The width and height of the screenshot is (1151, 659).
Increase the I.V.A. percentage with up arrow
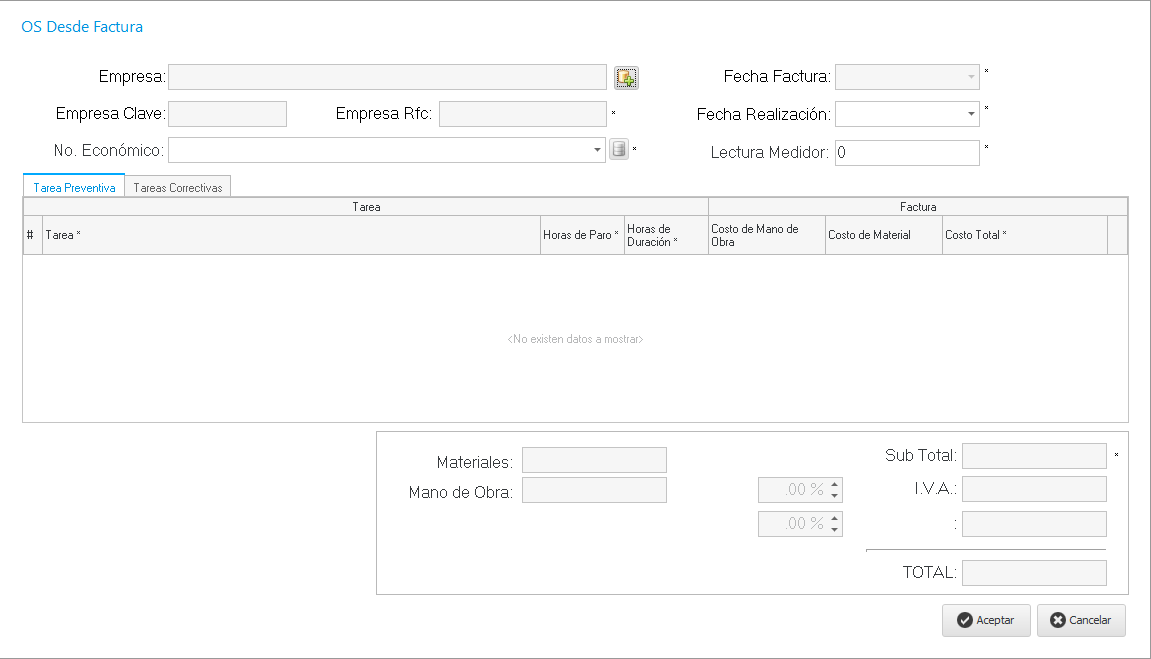click(835, 485)
